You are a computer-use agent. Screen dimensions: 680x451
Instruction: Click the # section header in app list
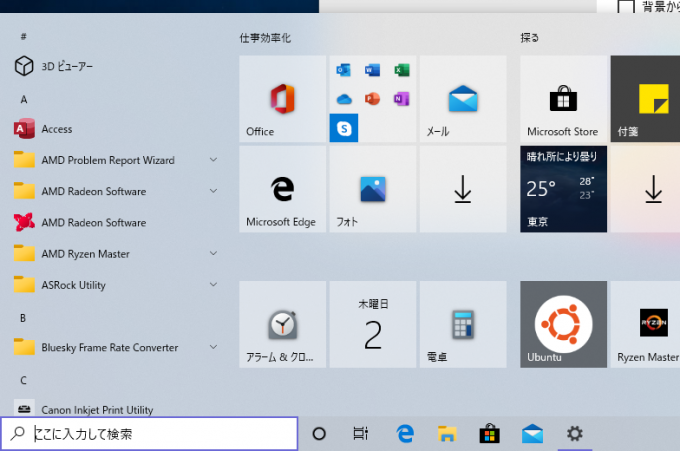(23, 36)
